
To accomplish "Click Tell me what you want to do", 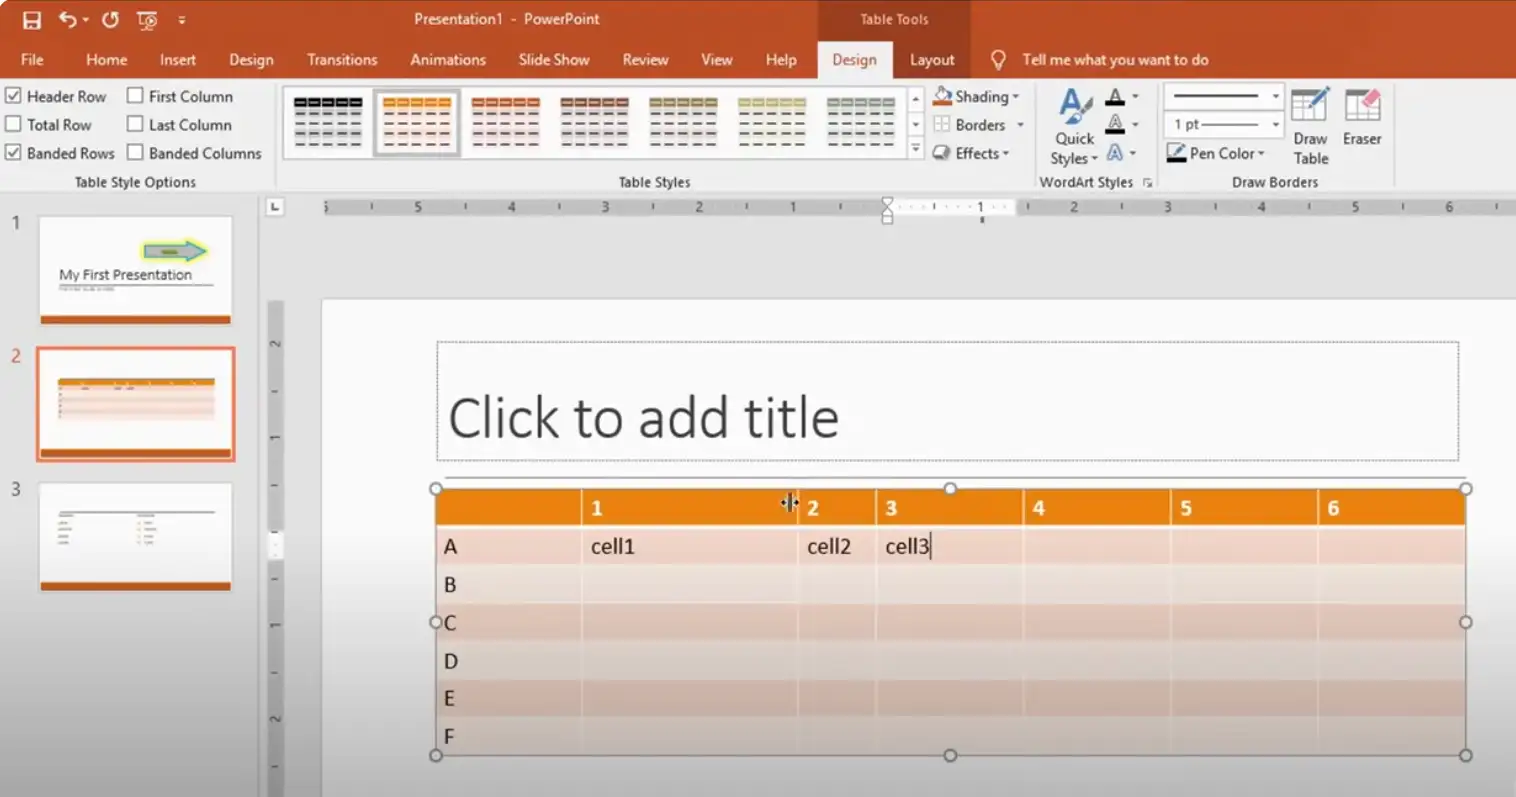I will (1114, 60).
